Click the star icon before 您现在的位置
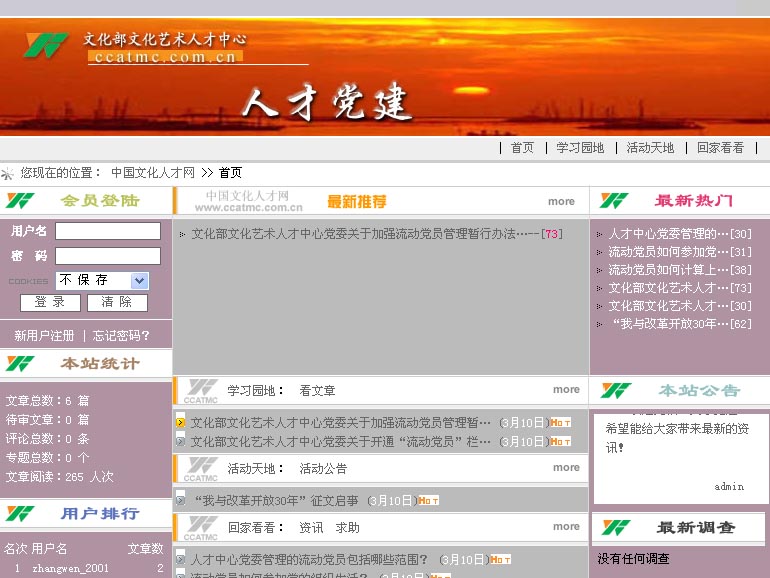Image resolution: width=770 pixels, height=578 pixels. (x=7, y=173)
